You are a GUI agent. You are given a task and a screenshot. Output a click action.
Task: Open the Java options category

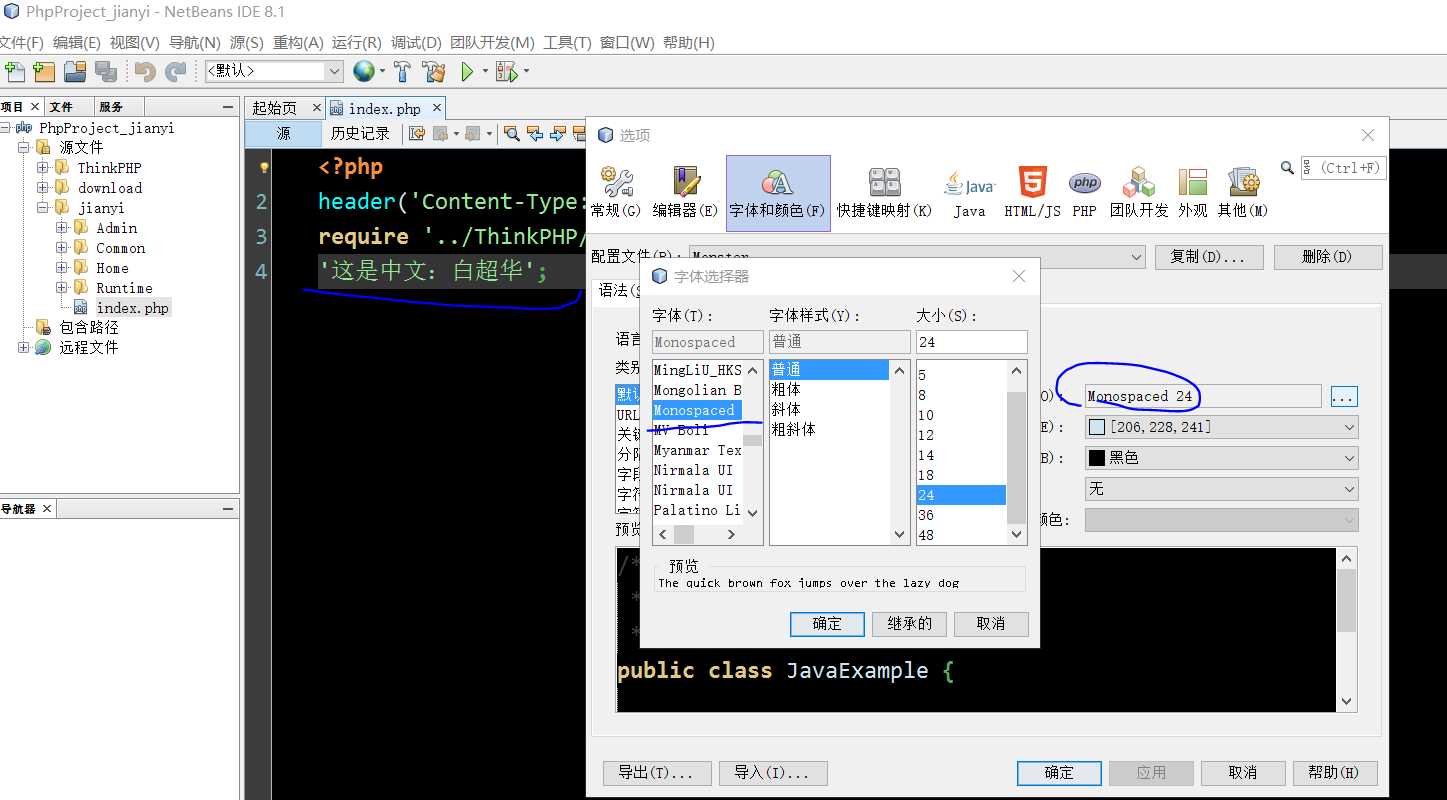point(969,193)
